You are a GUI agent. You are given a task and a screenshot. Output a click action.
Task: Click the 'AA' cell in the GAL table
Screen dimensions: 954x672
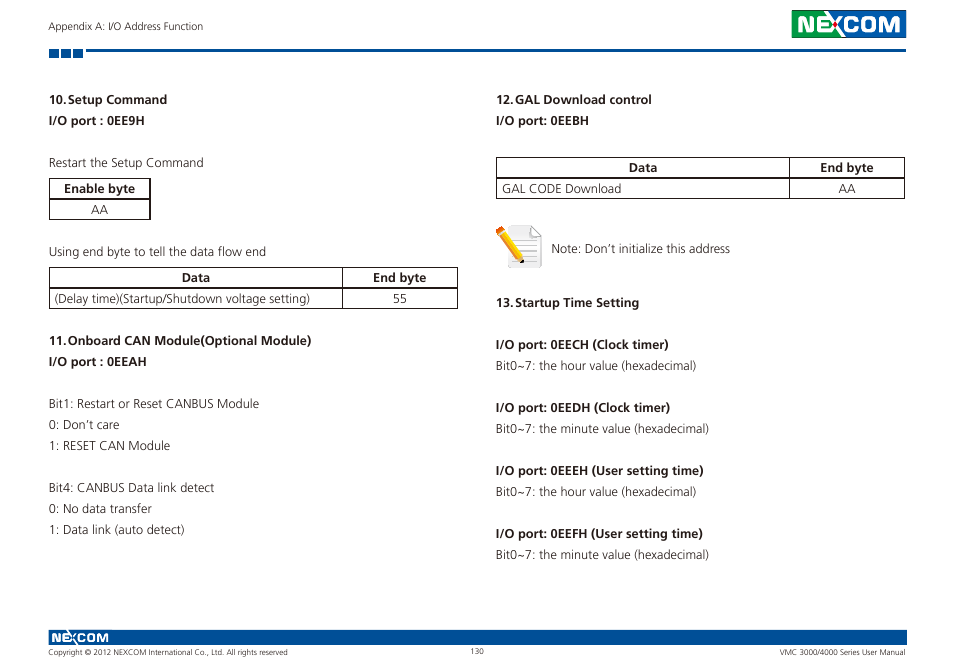pyautogui.click(x=847, y=189)
